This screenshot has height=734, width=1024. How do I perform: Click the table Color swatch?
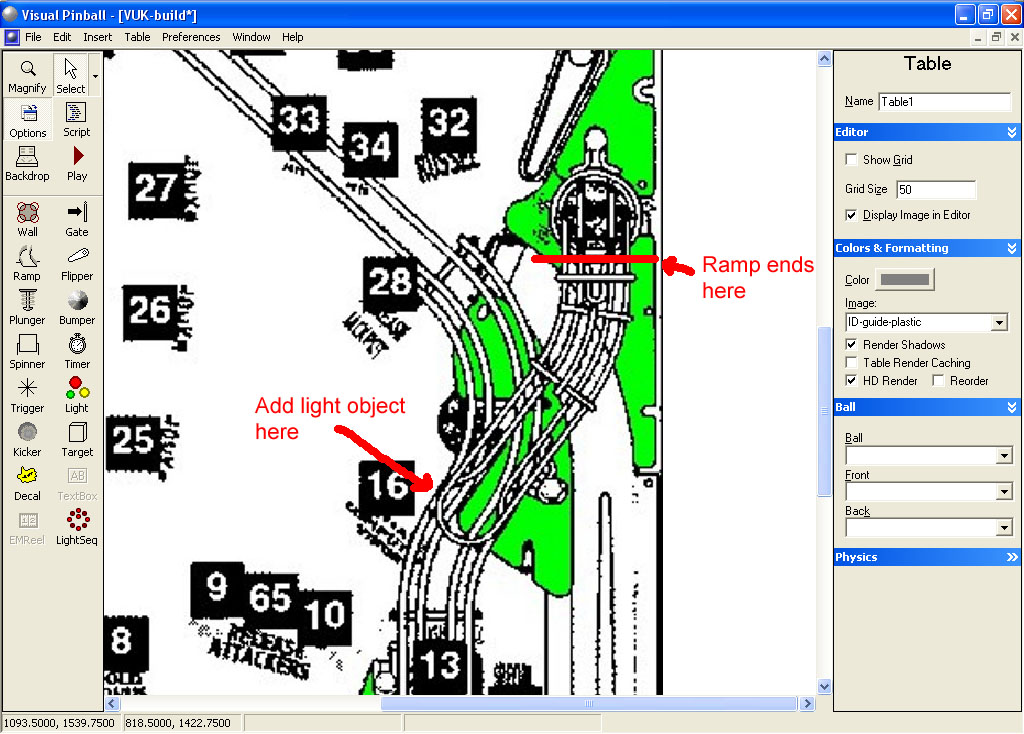(904, 280)
